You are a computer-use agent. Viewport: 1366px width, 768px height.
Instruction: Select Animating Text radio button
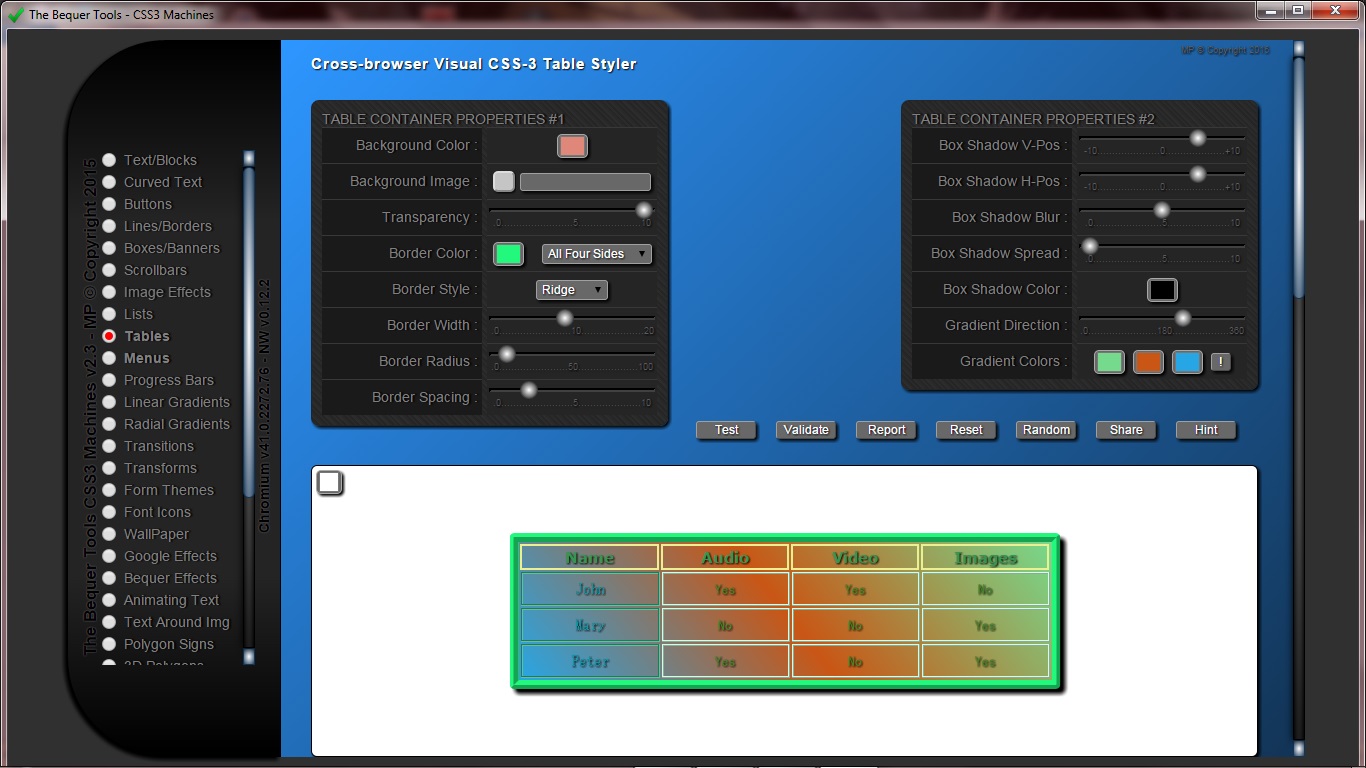click(109, 600)
